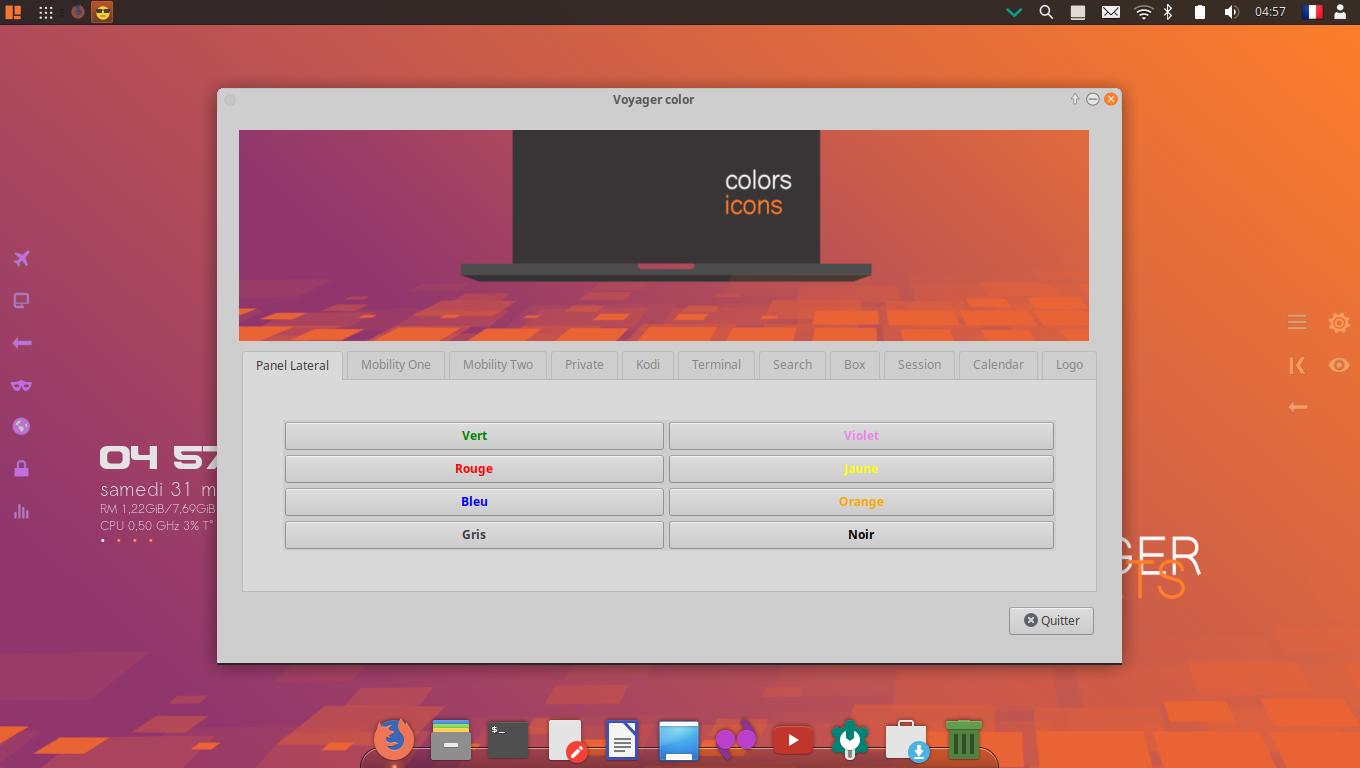
Task: Open the user account icon in panel
Action: click(x=1340, y=12)
